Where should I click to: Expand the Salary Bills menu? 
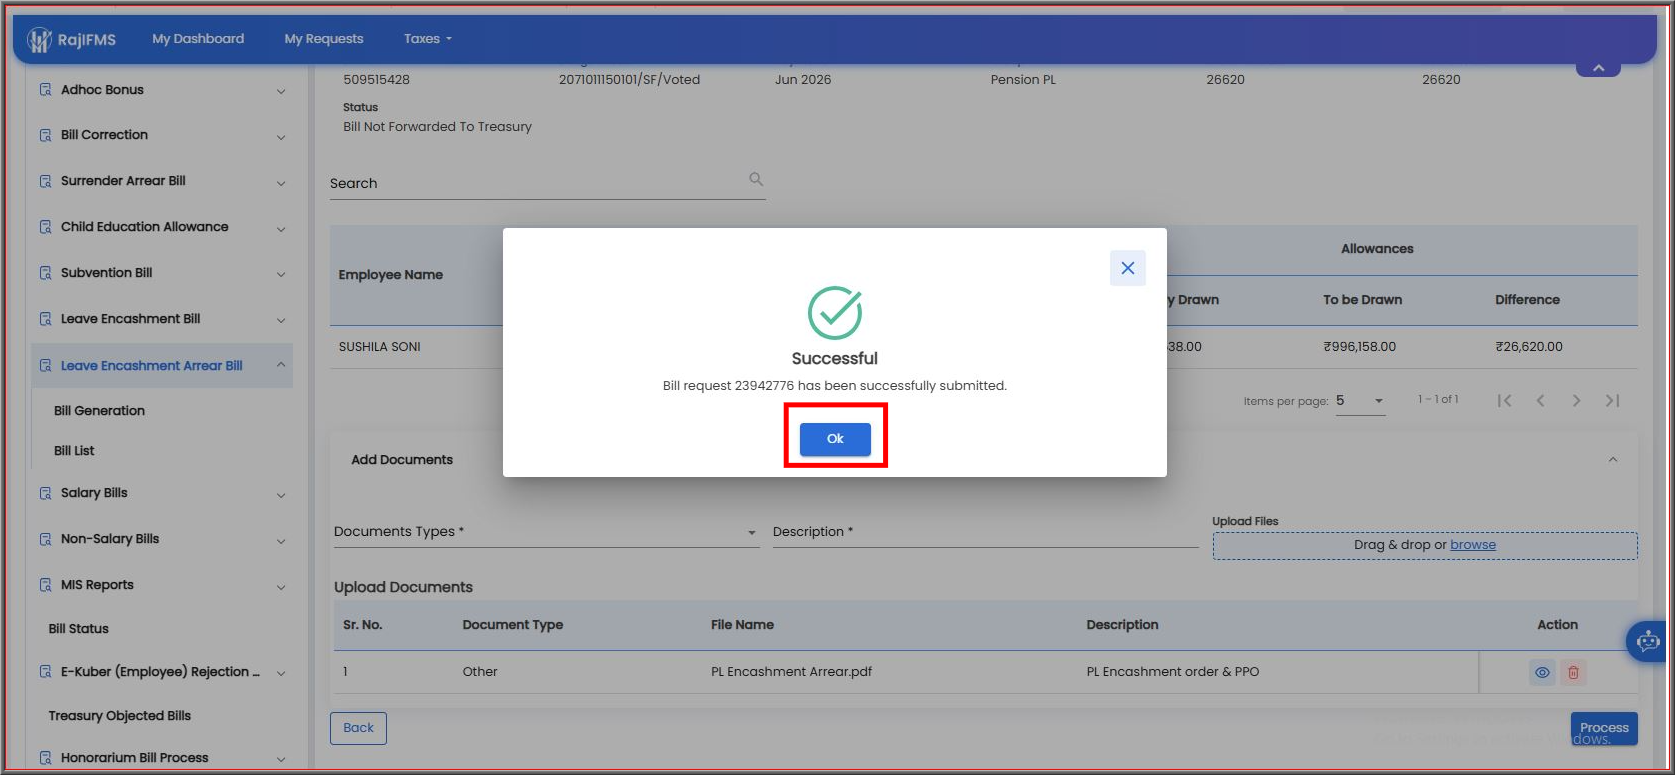click(x=281, y=495)
